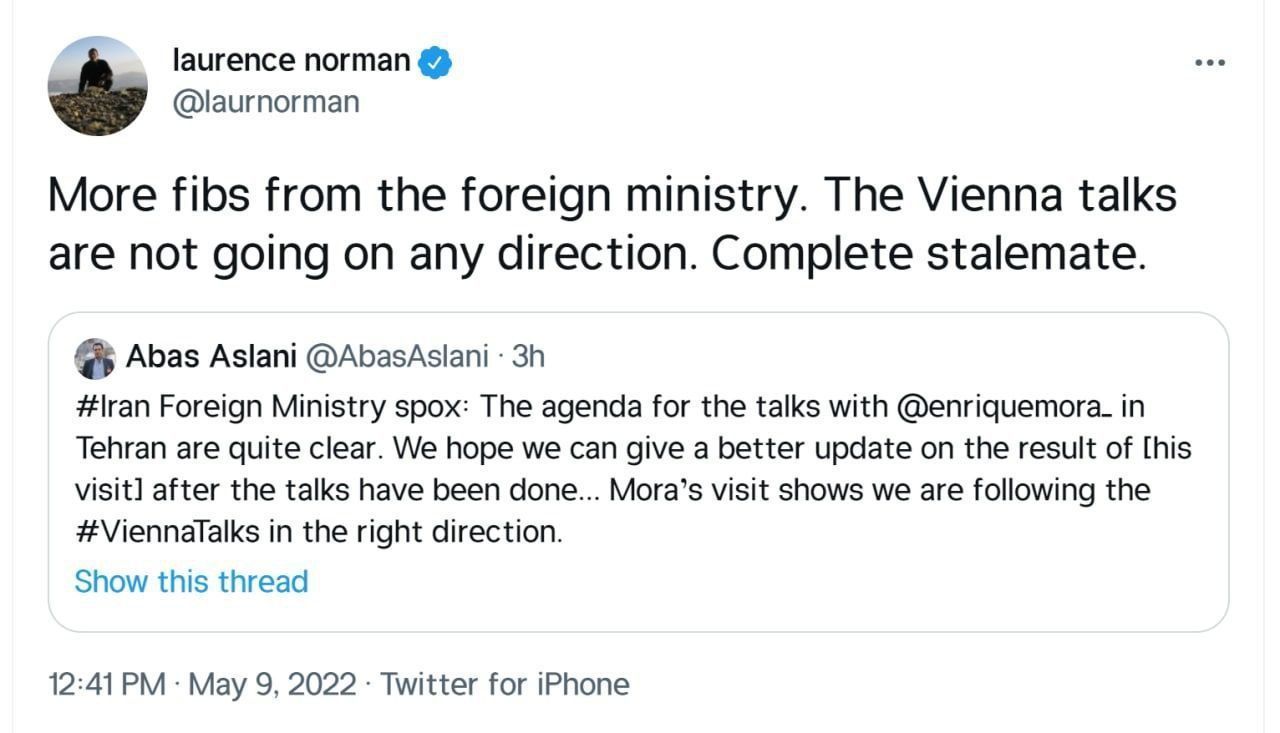This screenshot has height=733, width=1280.
Task: Click the blue verified badge
Action: click(x=435, y=62)
